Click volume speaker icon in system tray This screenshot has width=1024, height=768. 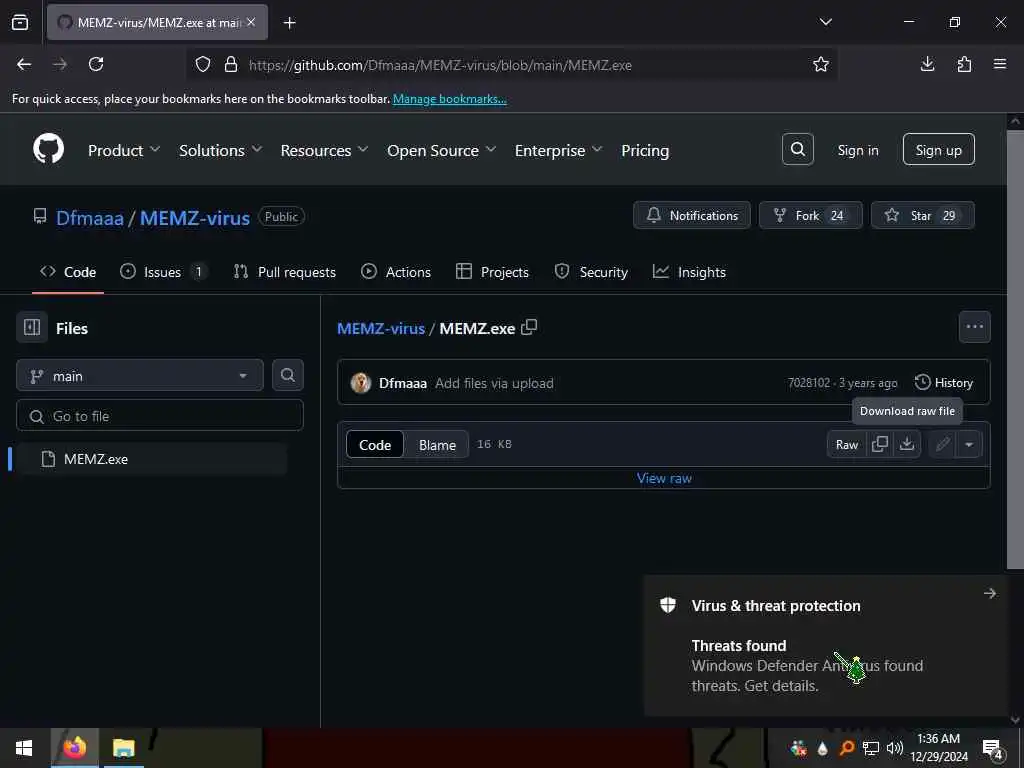point(894,748)
